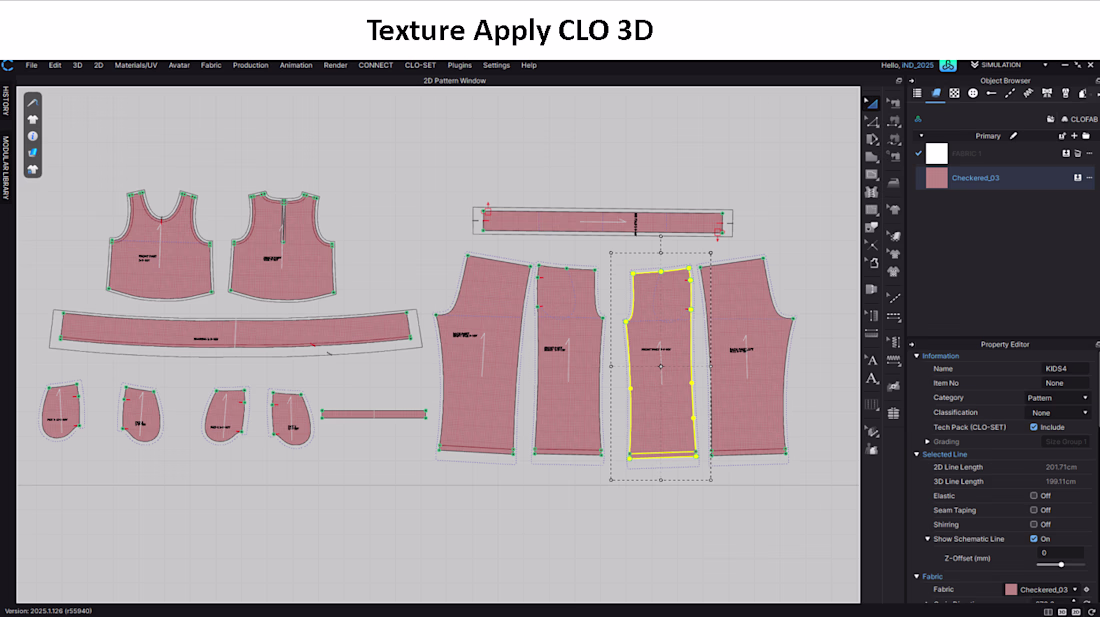Click the pencil rename icon beside Primary
Viewport: 1100px width, 617px height.
[x=1014, y=136]
